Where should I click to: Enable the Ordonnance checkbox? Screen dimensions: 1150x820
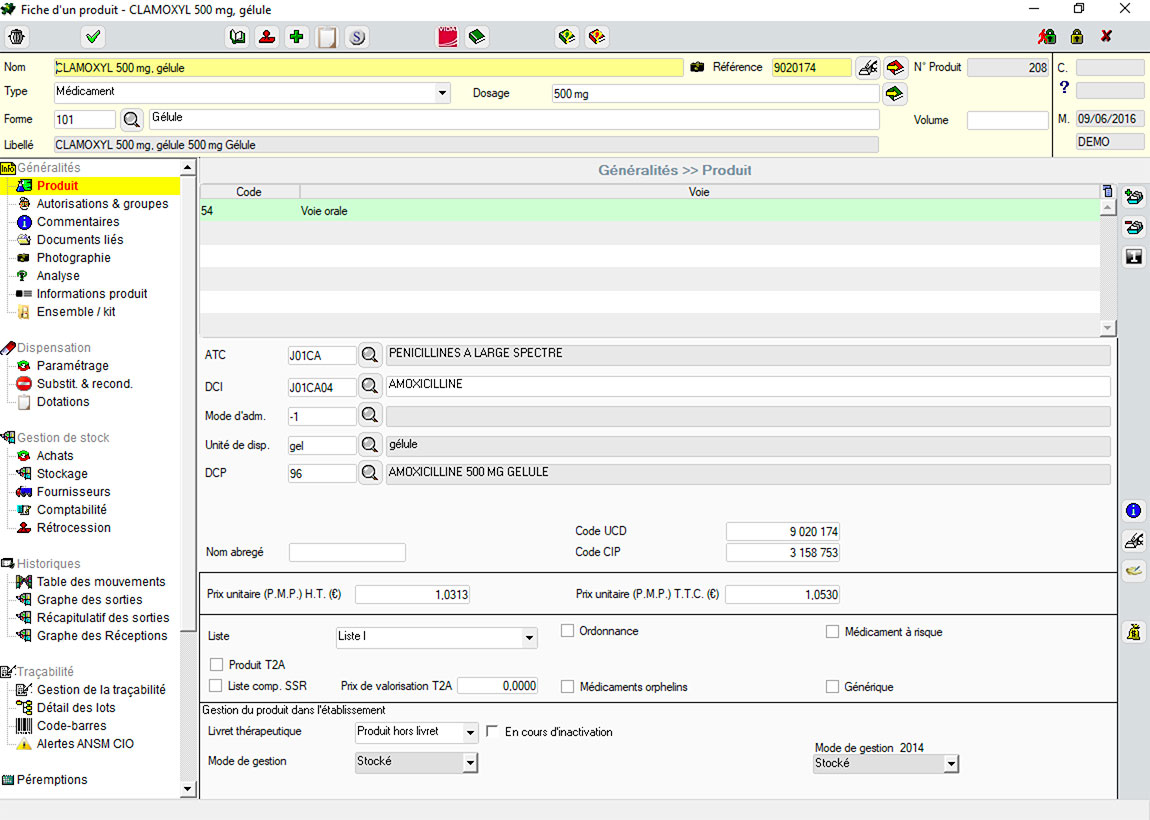[568, 631]
